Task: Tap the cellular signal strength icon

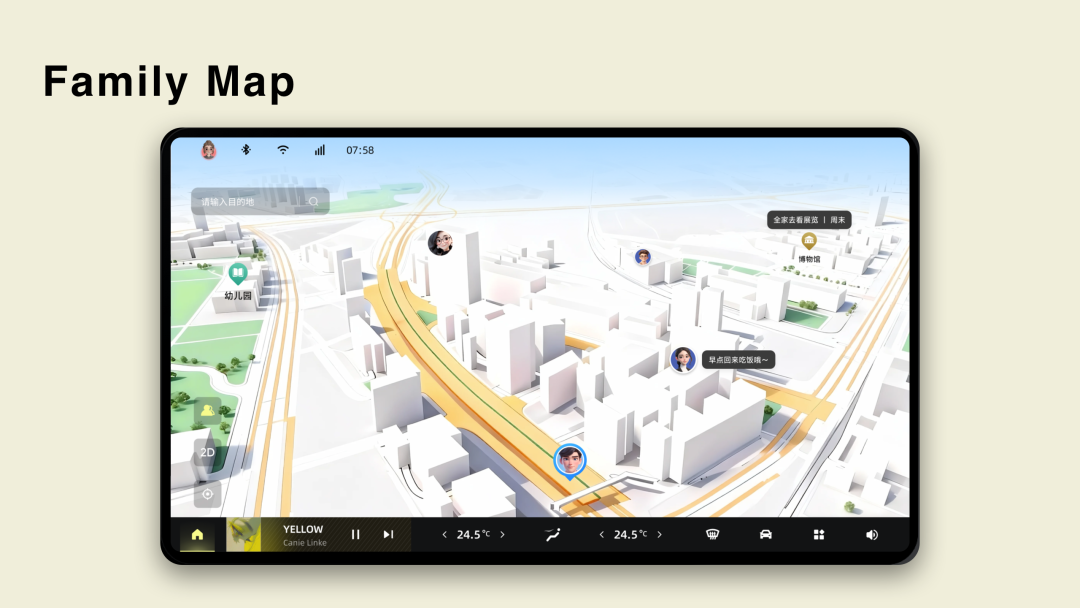Action: coord(320,149)
